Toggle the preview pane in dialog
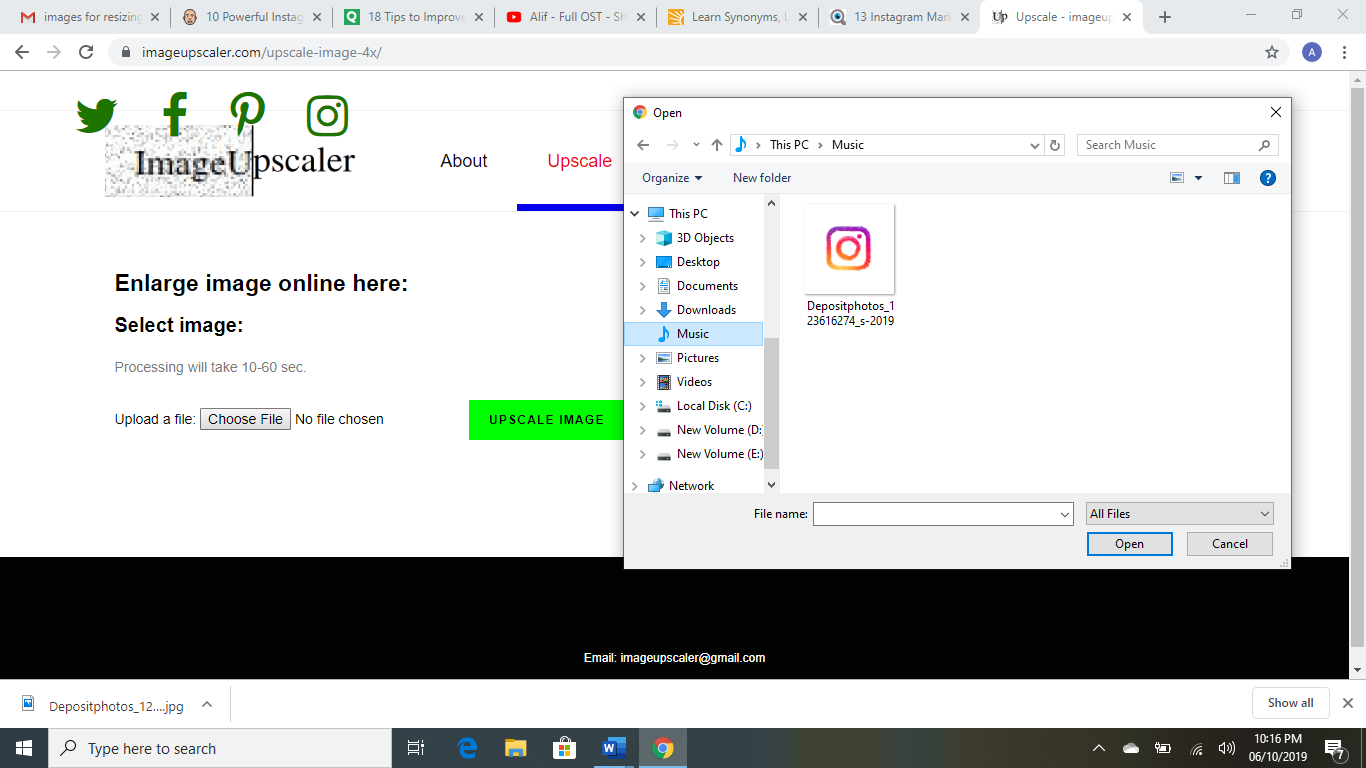Image resolution: width=1366 pixels, height=768 pixels. point(1232,178)
